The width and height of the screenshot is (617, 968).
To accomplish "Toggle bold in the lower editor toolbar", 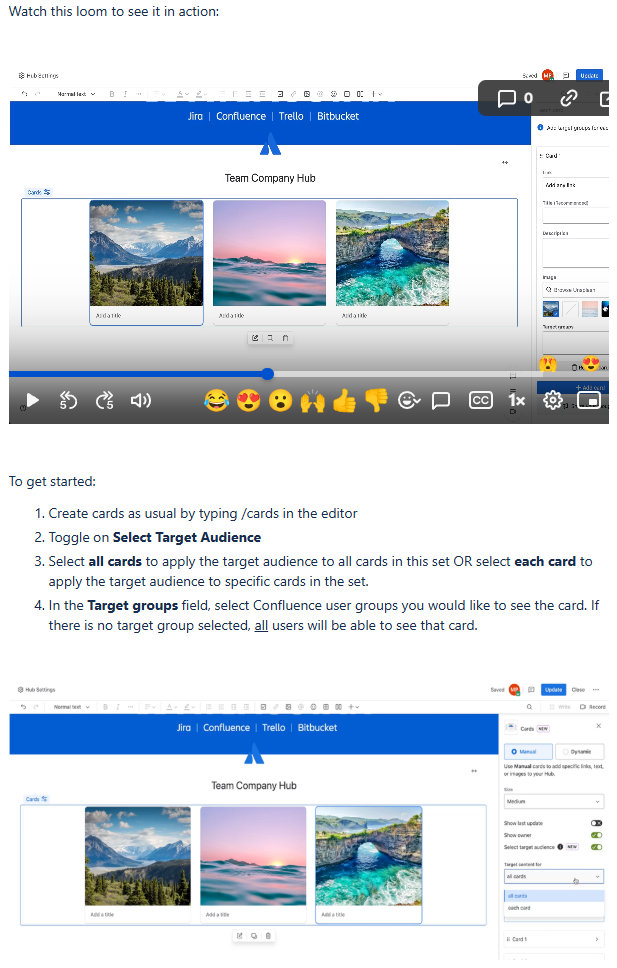I will point(105,707).
